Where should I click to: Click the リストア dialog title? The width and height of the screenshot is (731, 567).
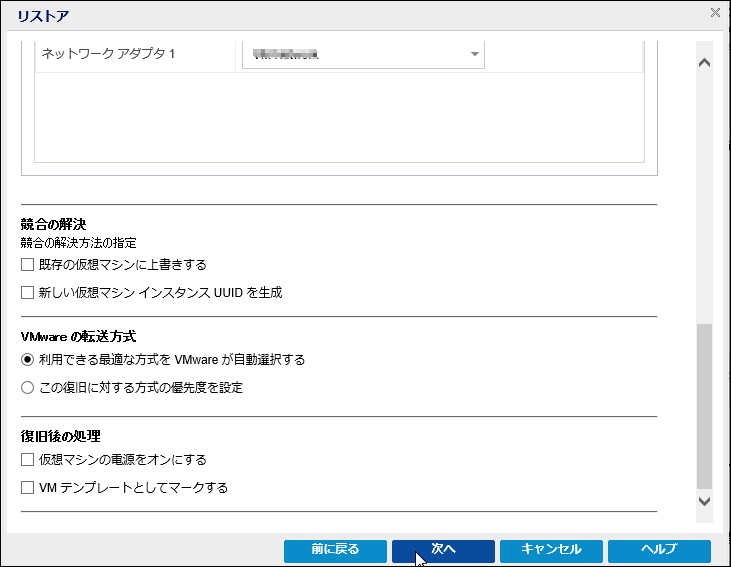(43, 16)
